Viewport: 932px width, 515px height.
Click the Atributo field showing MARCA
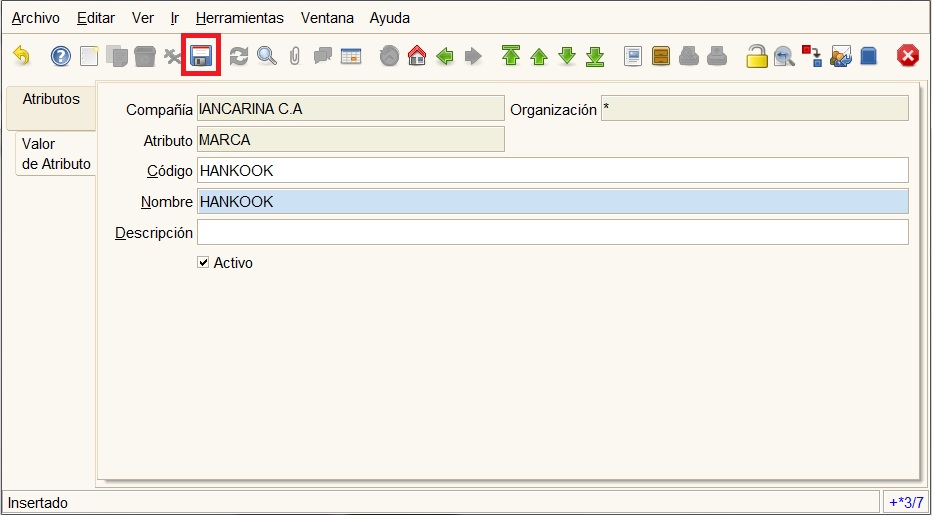[x=351, y=139]
